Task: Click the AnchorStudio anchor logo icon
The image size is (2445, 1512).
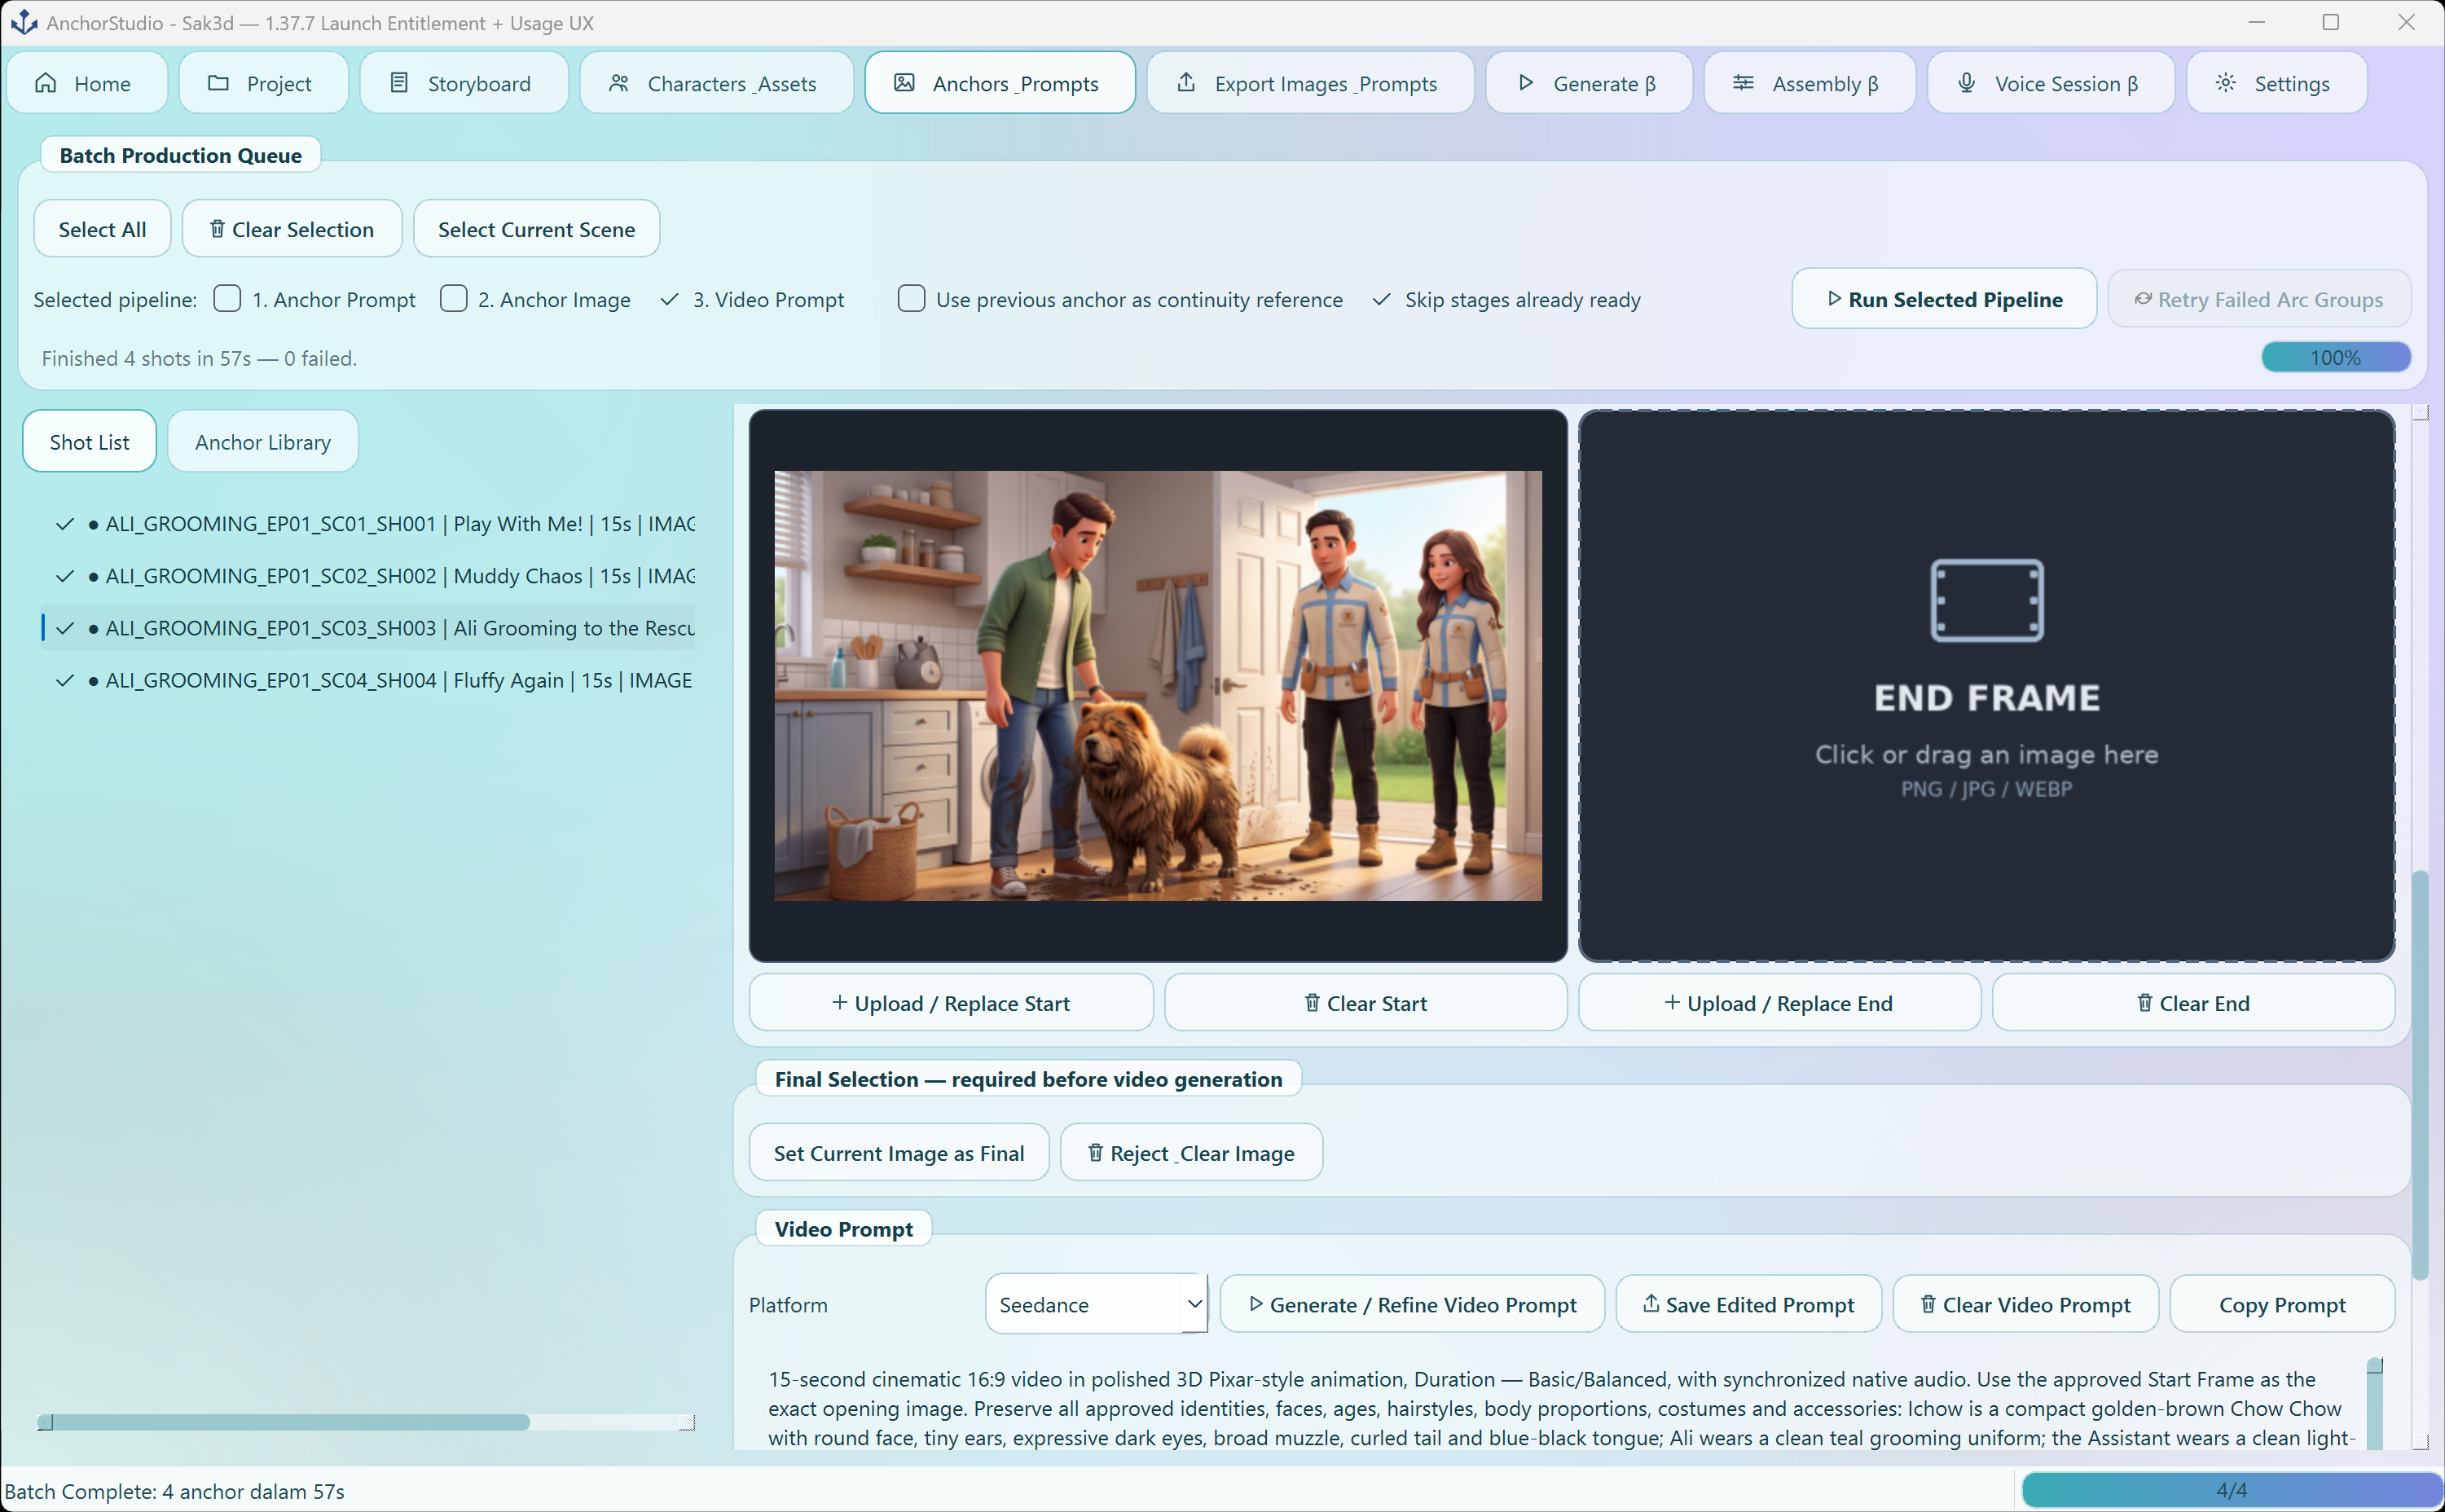Action: click(24, 22)
